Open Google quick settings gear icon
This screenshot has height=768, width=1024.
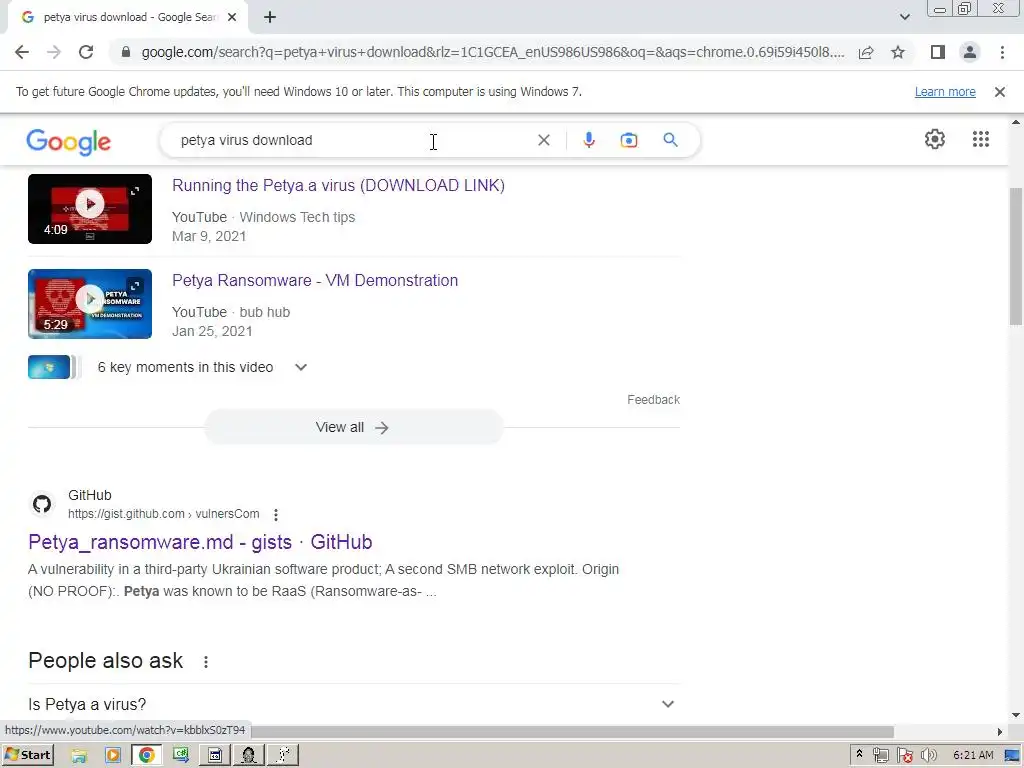(935, 139)
